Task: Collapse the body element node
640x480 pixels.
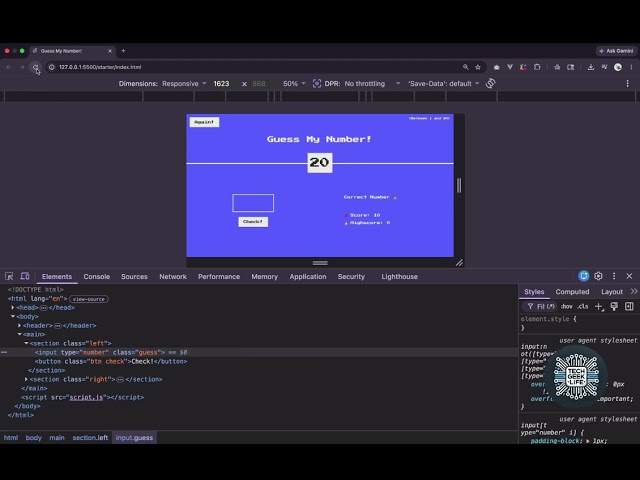Action: [x=13, y=317]
